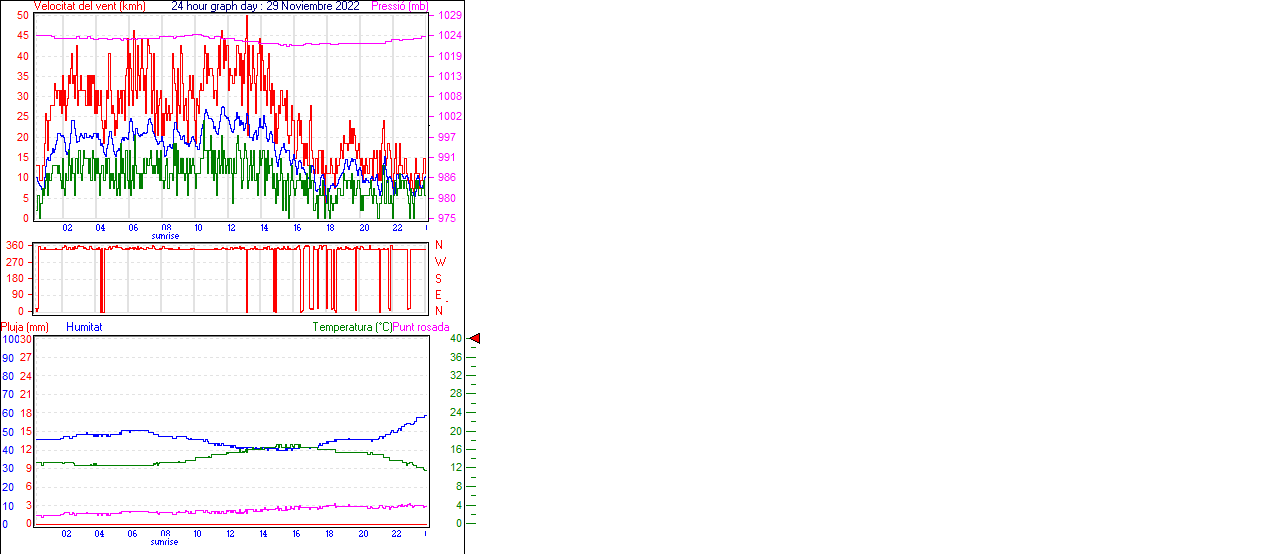Click the 'Humitat' legend label
Image resolution: width=1280 pixels, height=554 pixels.
84,327
